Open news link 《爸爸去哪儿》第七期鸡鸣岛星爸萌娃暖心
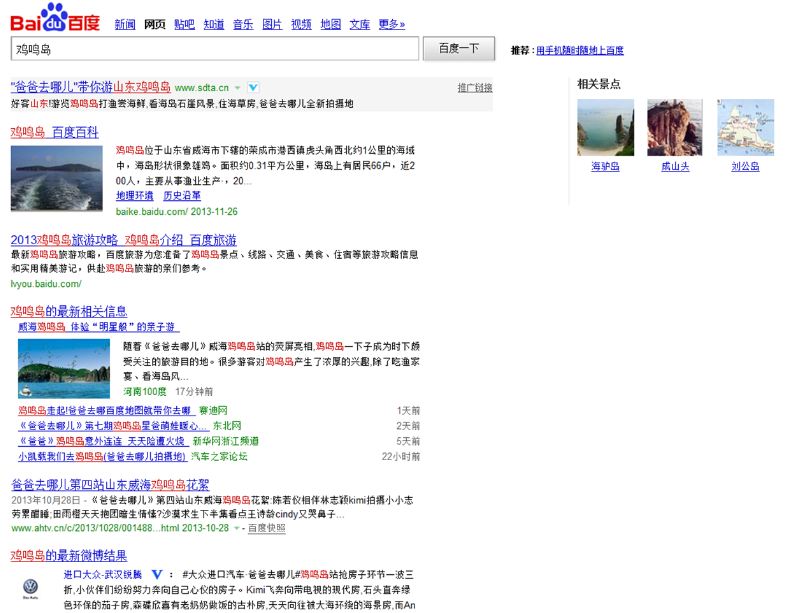The image size is (794, 613). 113,426
